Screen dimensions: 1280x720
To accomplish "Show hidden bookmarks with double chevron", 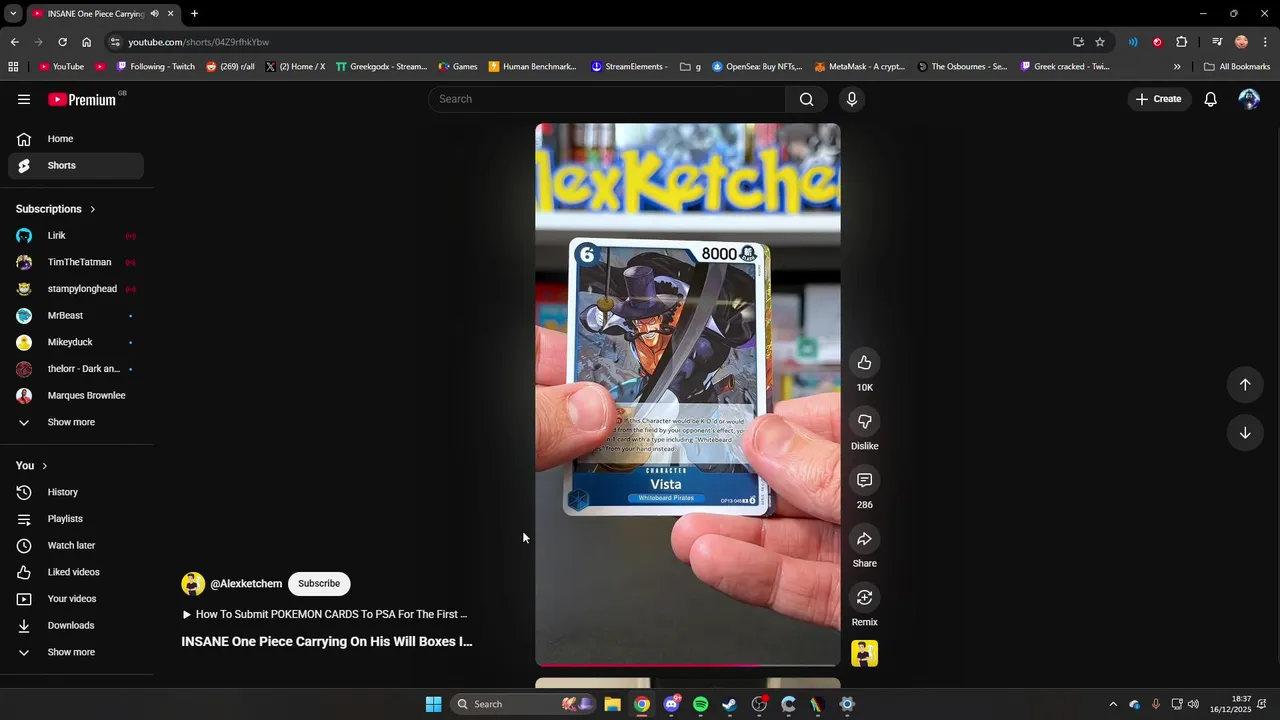I will coord(1177,67).
